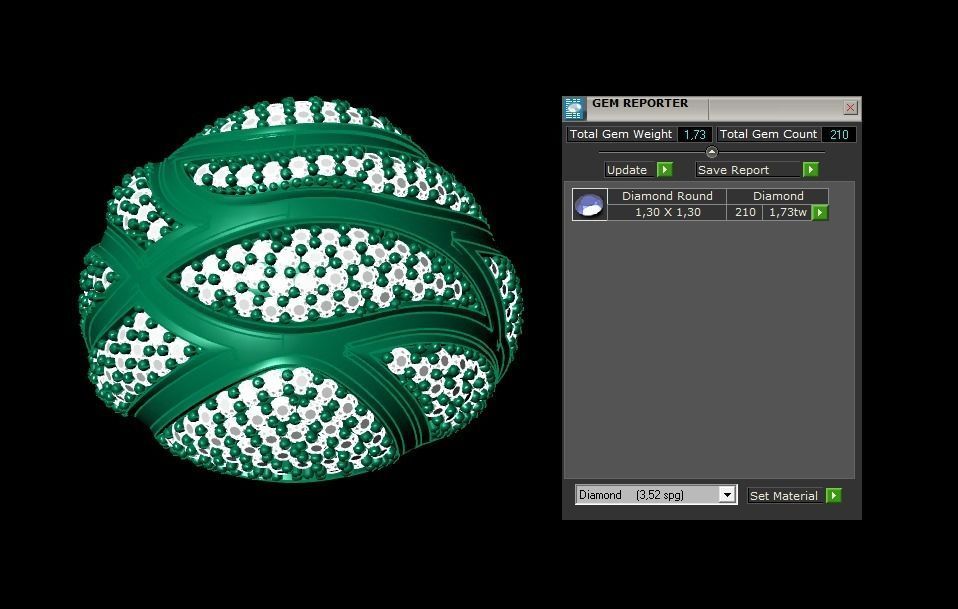Click the GEM REPORTER title bar
Image resolution: width=958 pixels, height=609 pixels.
[712, 108]
